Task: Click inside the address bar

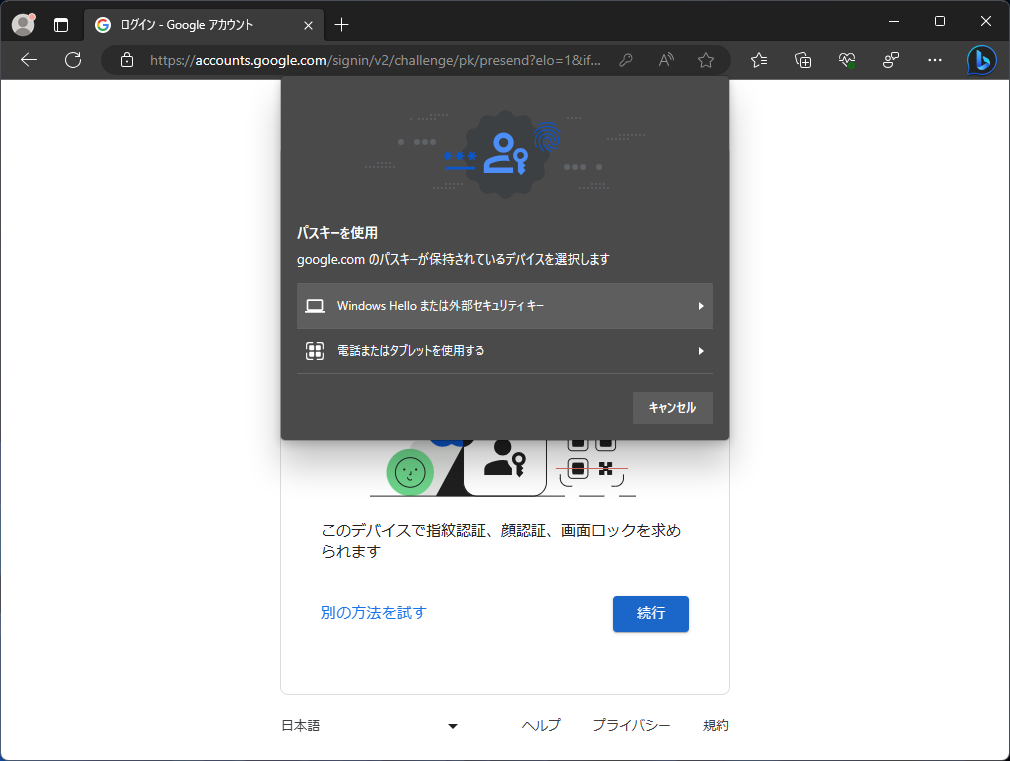Action: pos(370,60)
